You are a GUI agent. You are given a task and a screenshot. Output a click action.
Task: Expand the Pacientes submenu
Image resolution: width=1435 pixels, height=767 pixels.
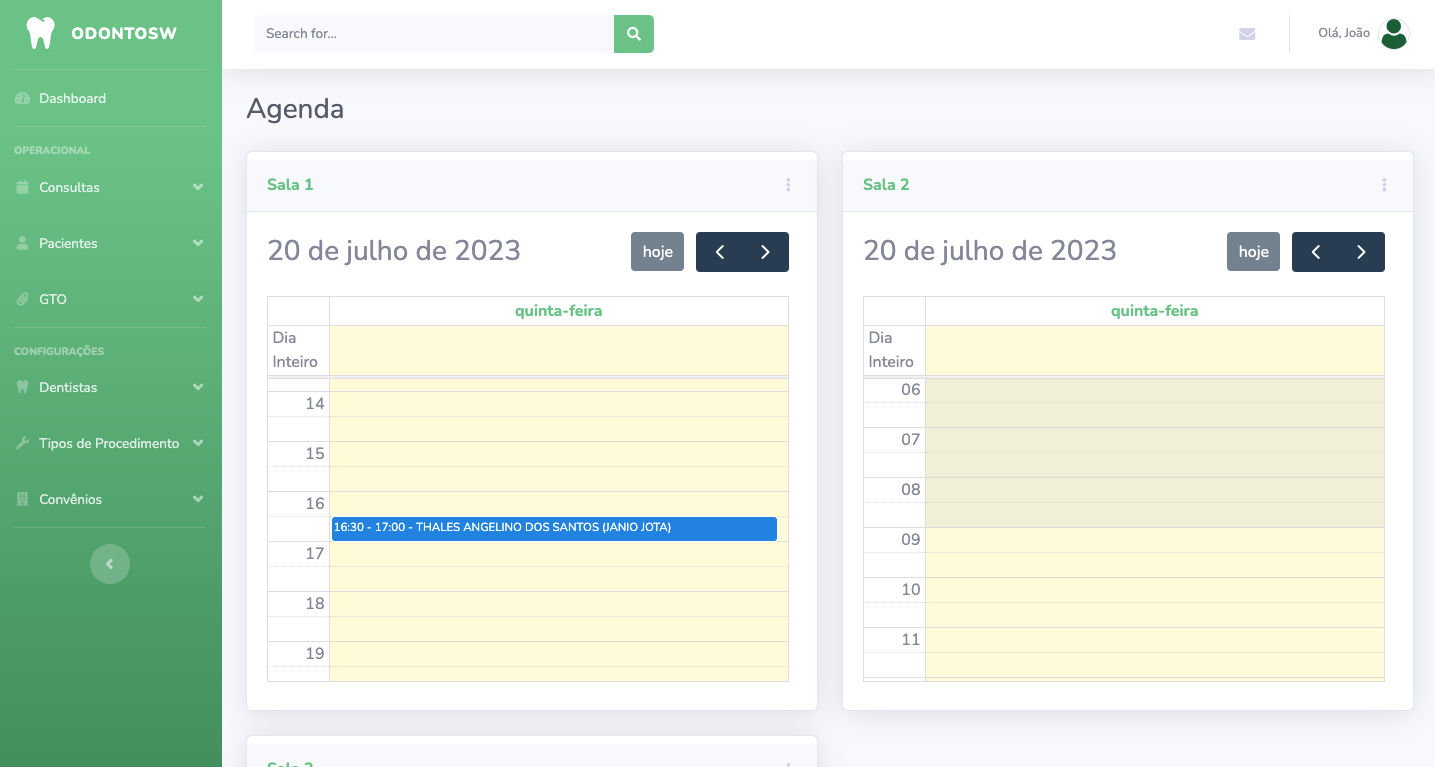(110, 243)
